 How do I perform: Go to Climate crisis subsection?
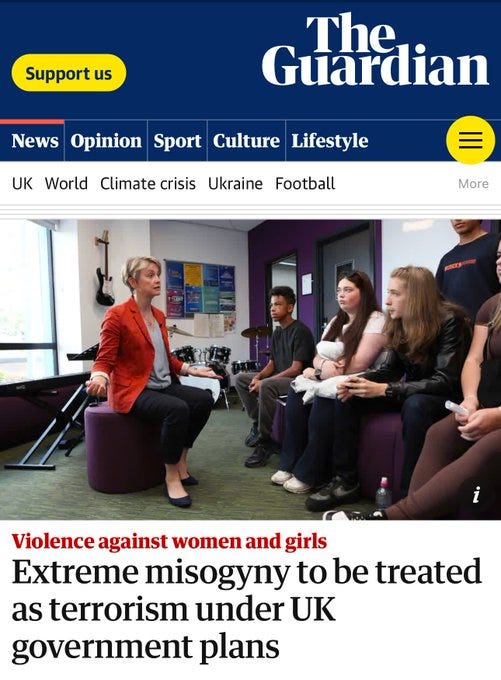tap(147, 183)
